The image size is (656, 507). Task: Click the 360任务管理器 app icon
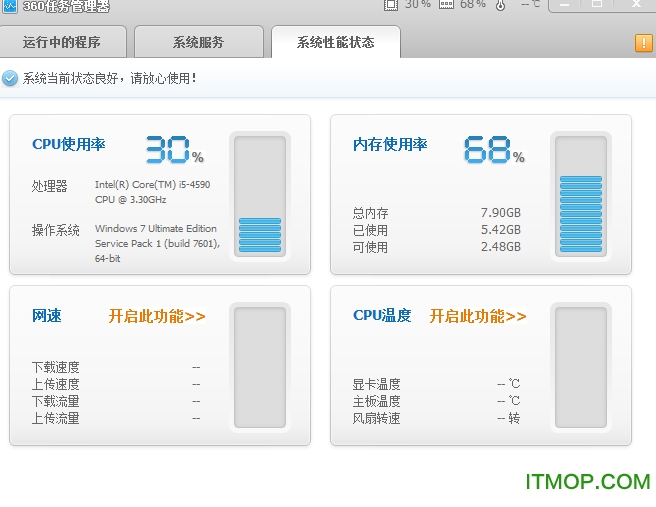10,6
